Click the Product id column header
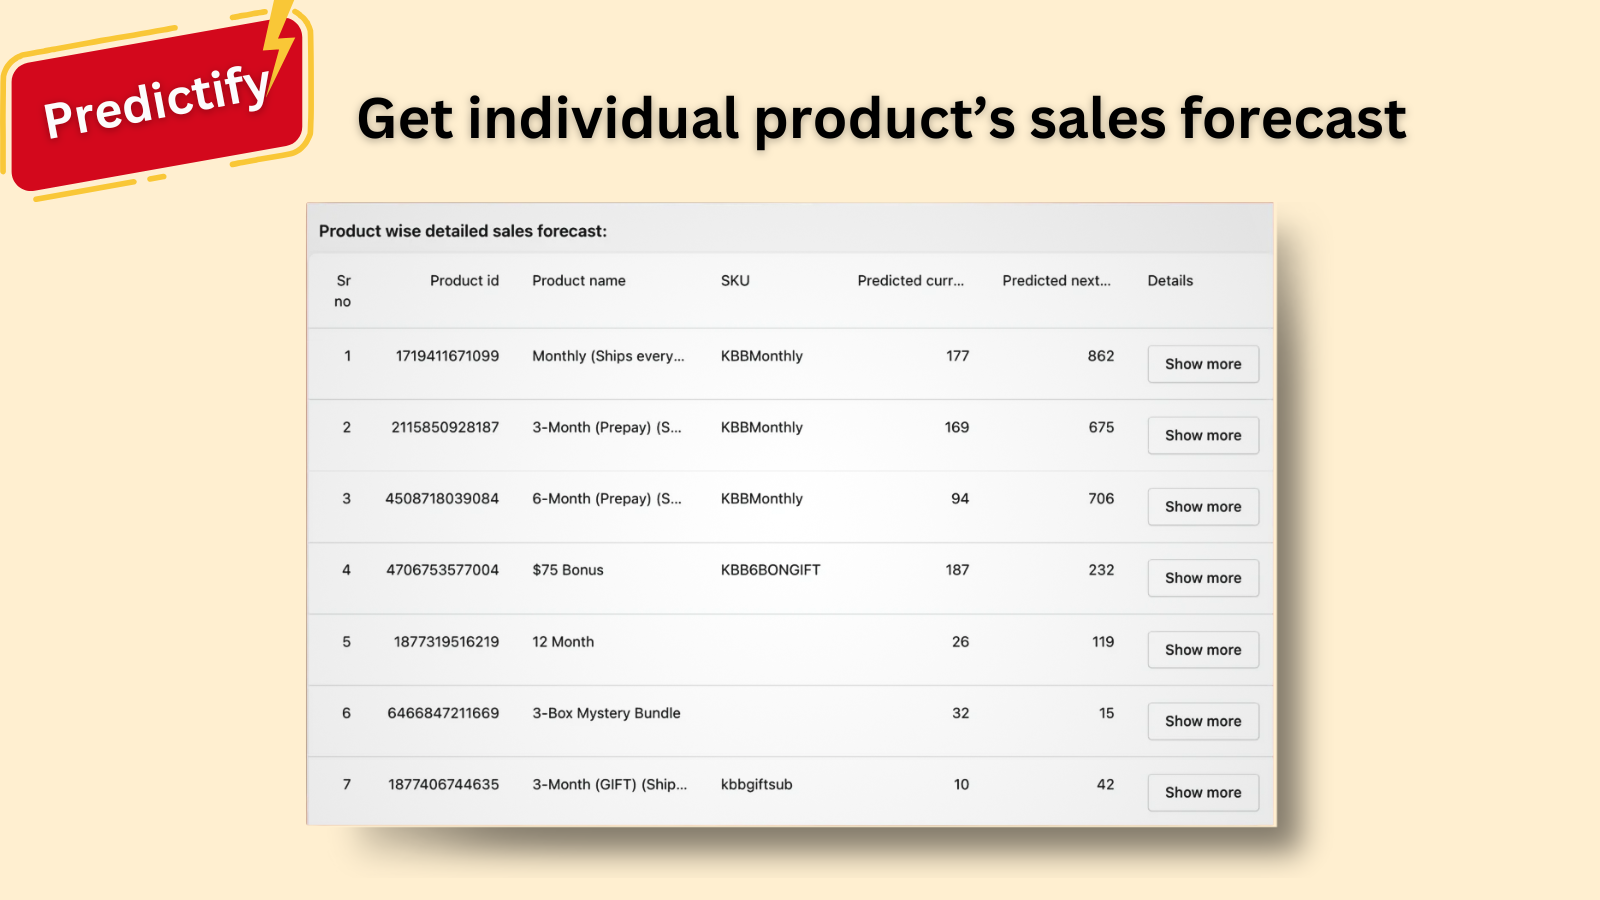This screenshot has height=900, width=1600. [x=464, y=281]
